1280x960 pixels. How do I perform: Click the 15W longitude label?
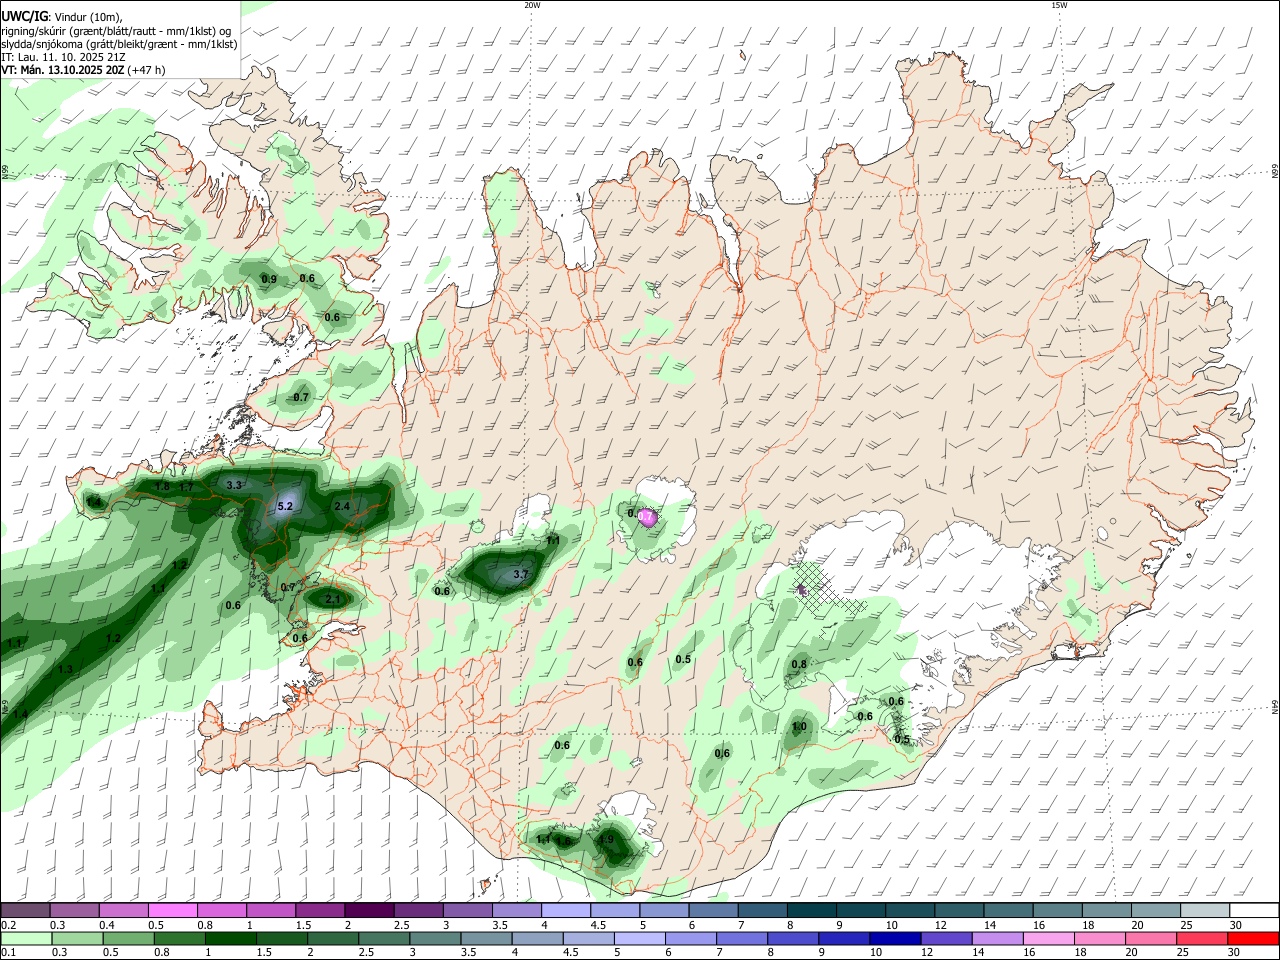click(1059, 5)
